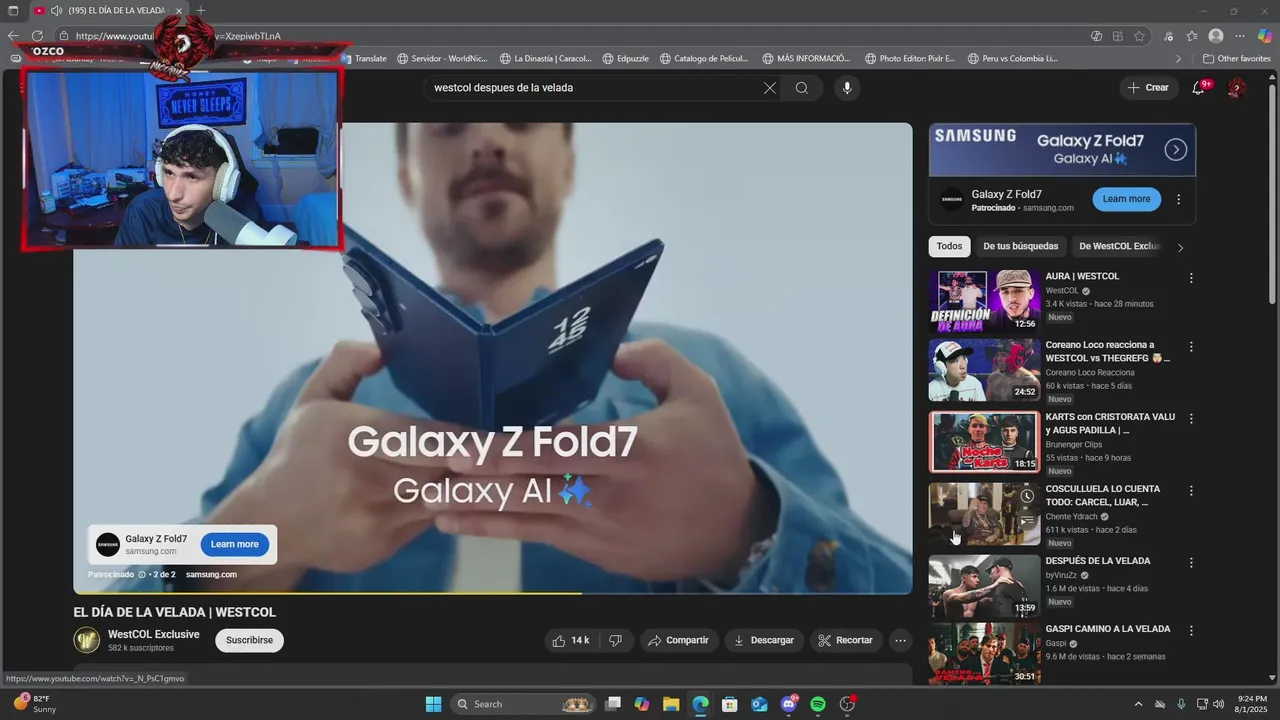The width and height of the screenshot is (1280, 720).
Task: Open Microsoft Store from the taskbar
Action: click(730, 704)
